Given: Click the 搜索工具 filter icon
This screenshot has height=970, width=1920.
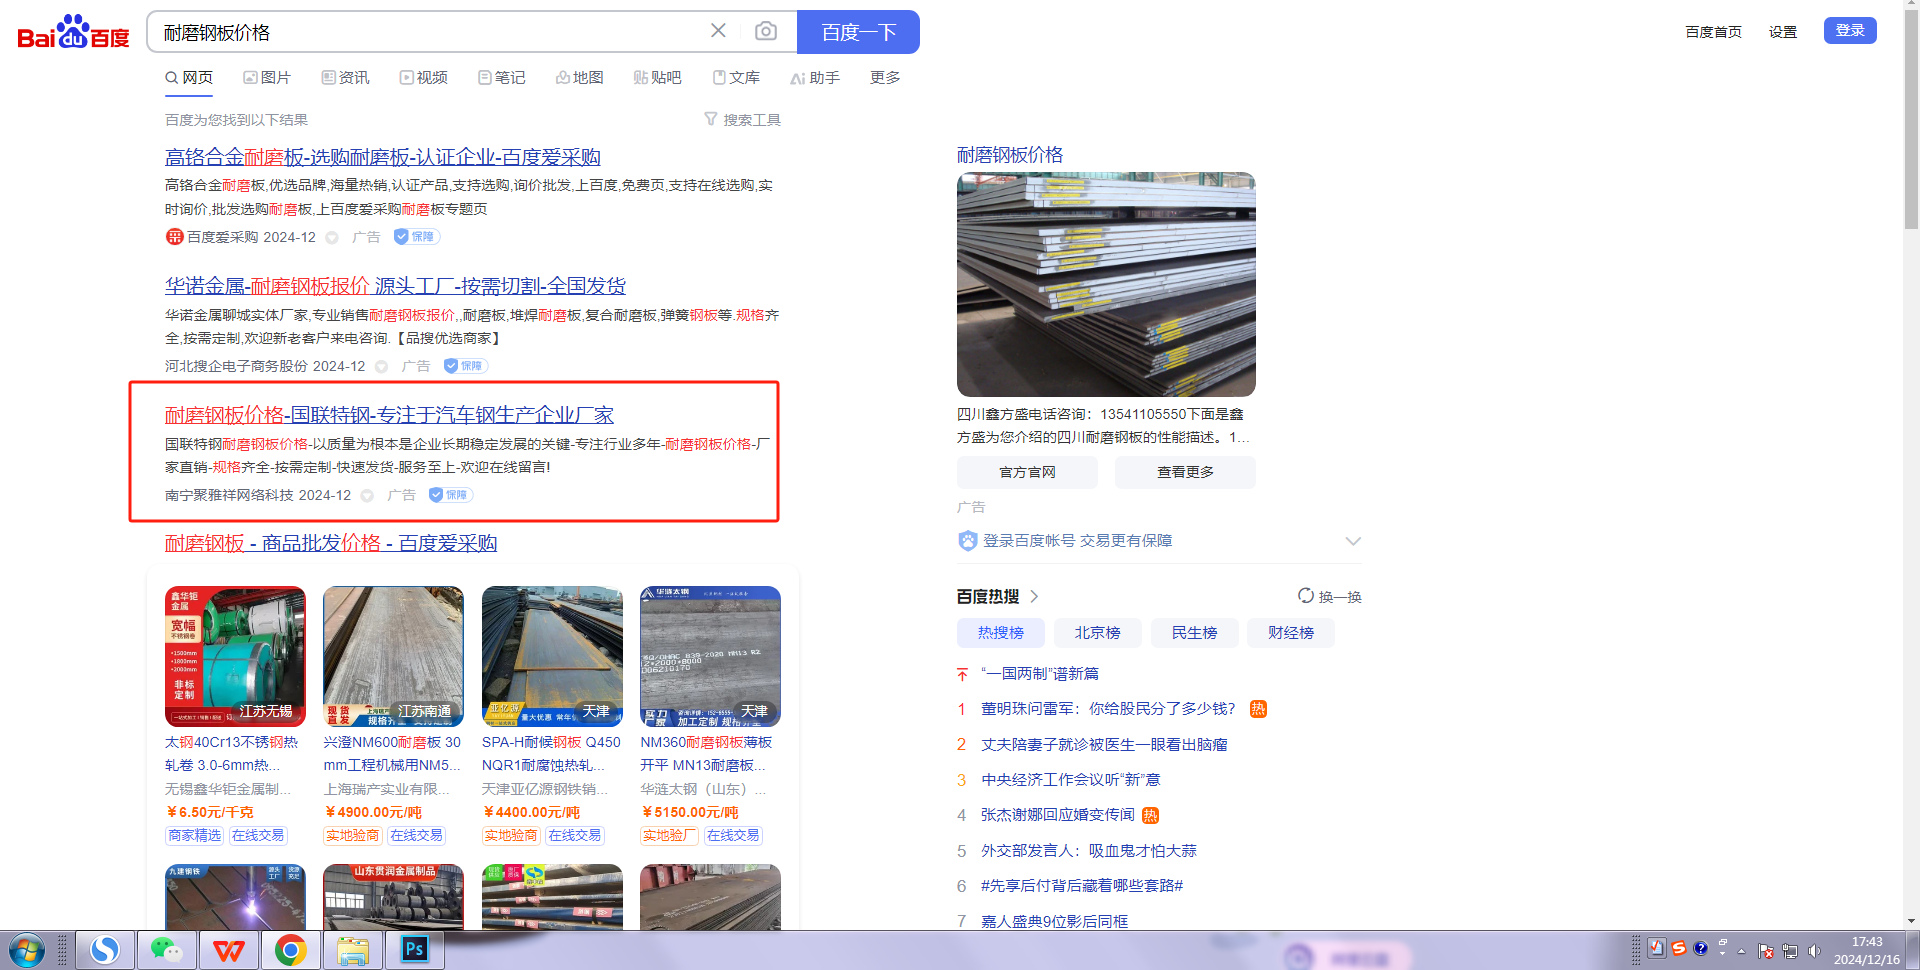Looking at the screenshot, I should [711, 119].
